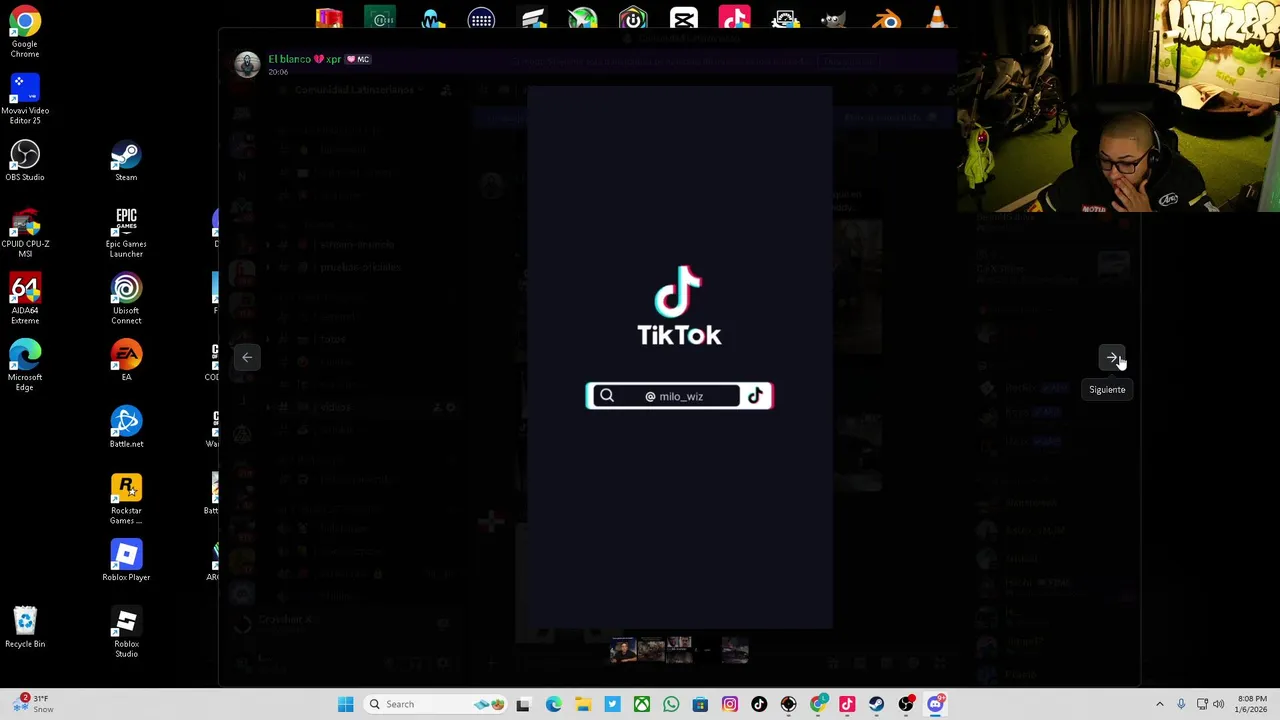The image size is (1280, 720).
Task: Switch to Discord from the taskbar
Action: coord(935,704)
